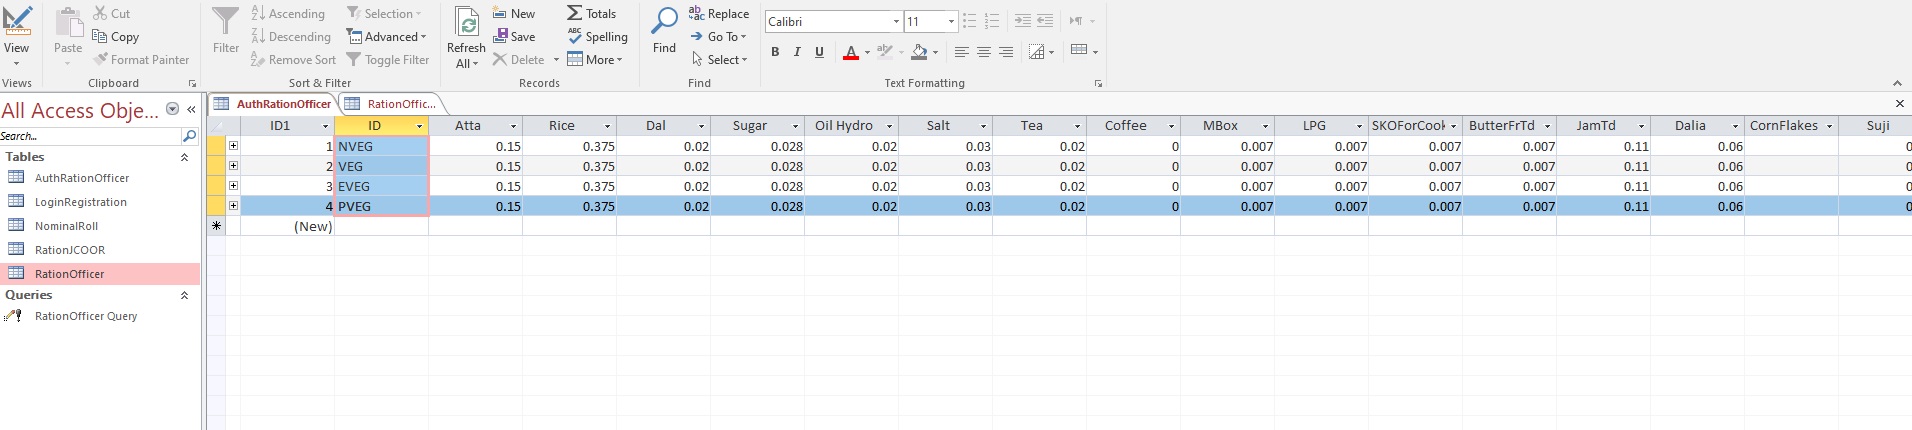1912x430 pixels.
Task: Open the Atta column dropdown arrow
Action: (514, 126)
